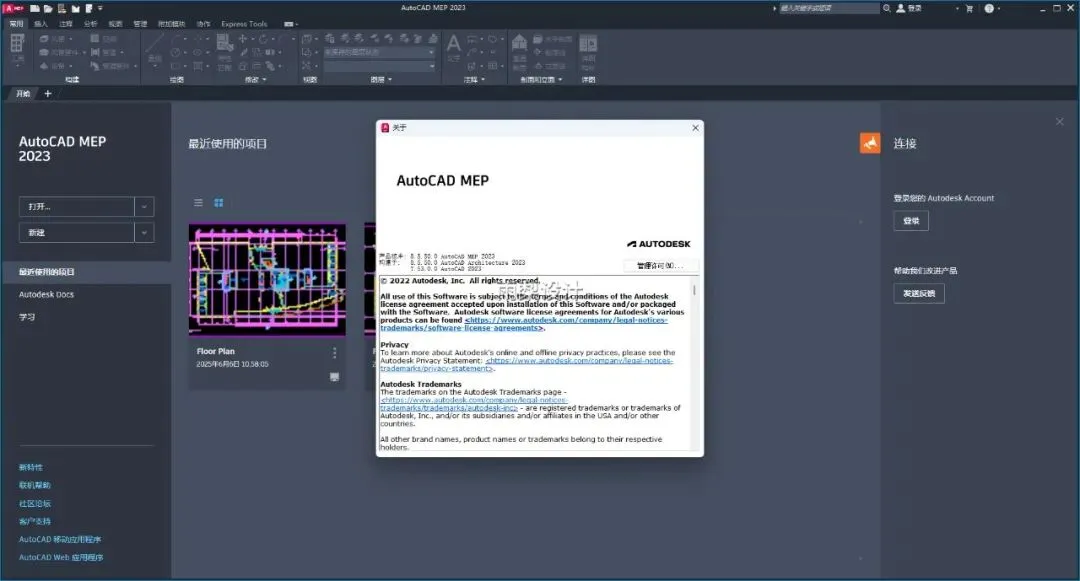1080x581 pixels.
Task: Select the Rotate tool in the ribbon
Action: coord(263,39)
